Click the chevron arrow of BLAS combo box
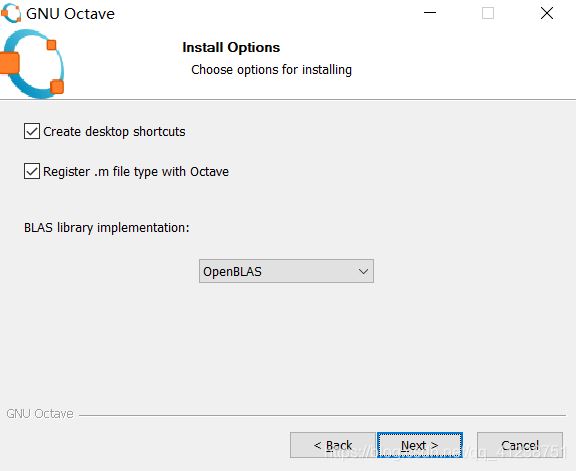Image resolution: width=576 pixels, height=471 pixels. [x=363, y=272]
